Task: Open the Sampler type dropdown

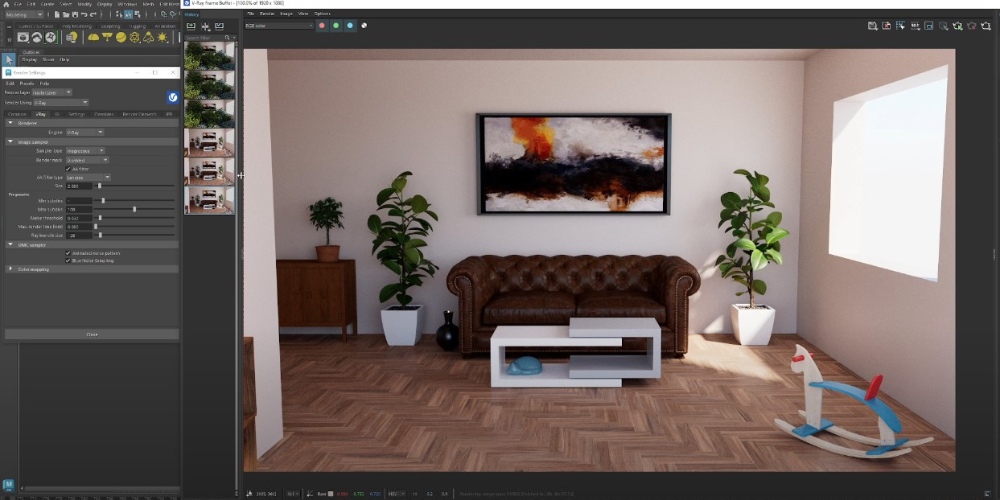Action: pyautogui.click(x=85, y=151)
